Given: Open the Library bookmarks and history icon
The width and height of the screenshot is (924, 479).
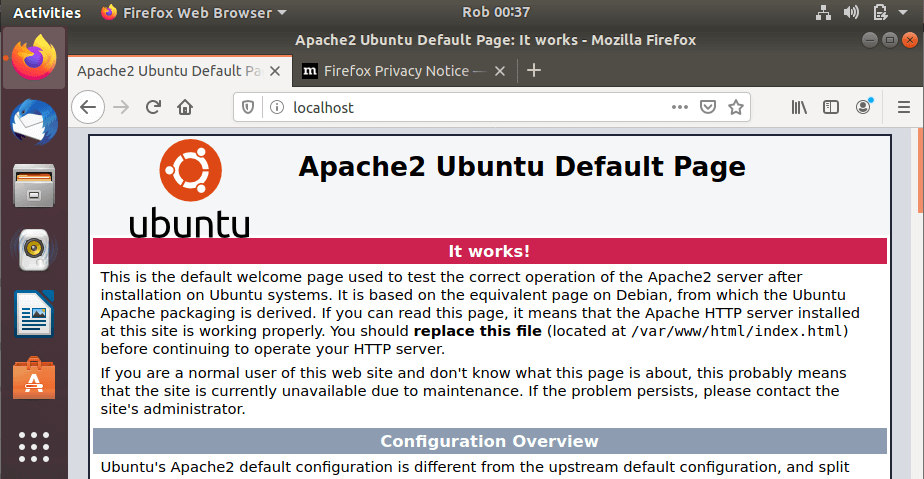Looking at the screenshot, I should pos(799,107).
